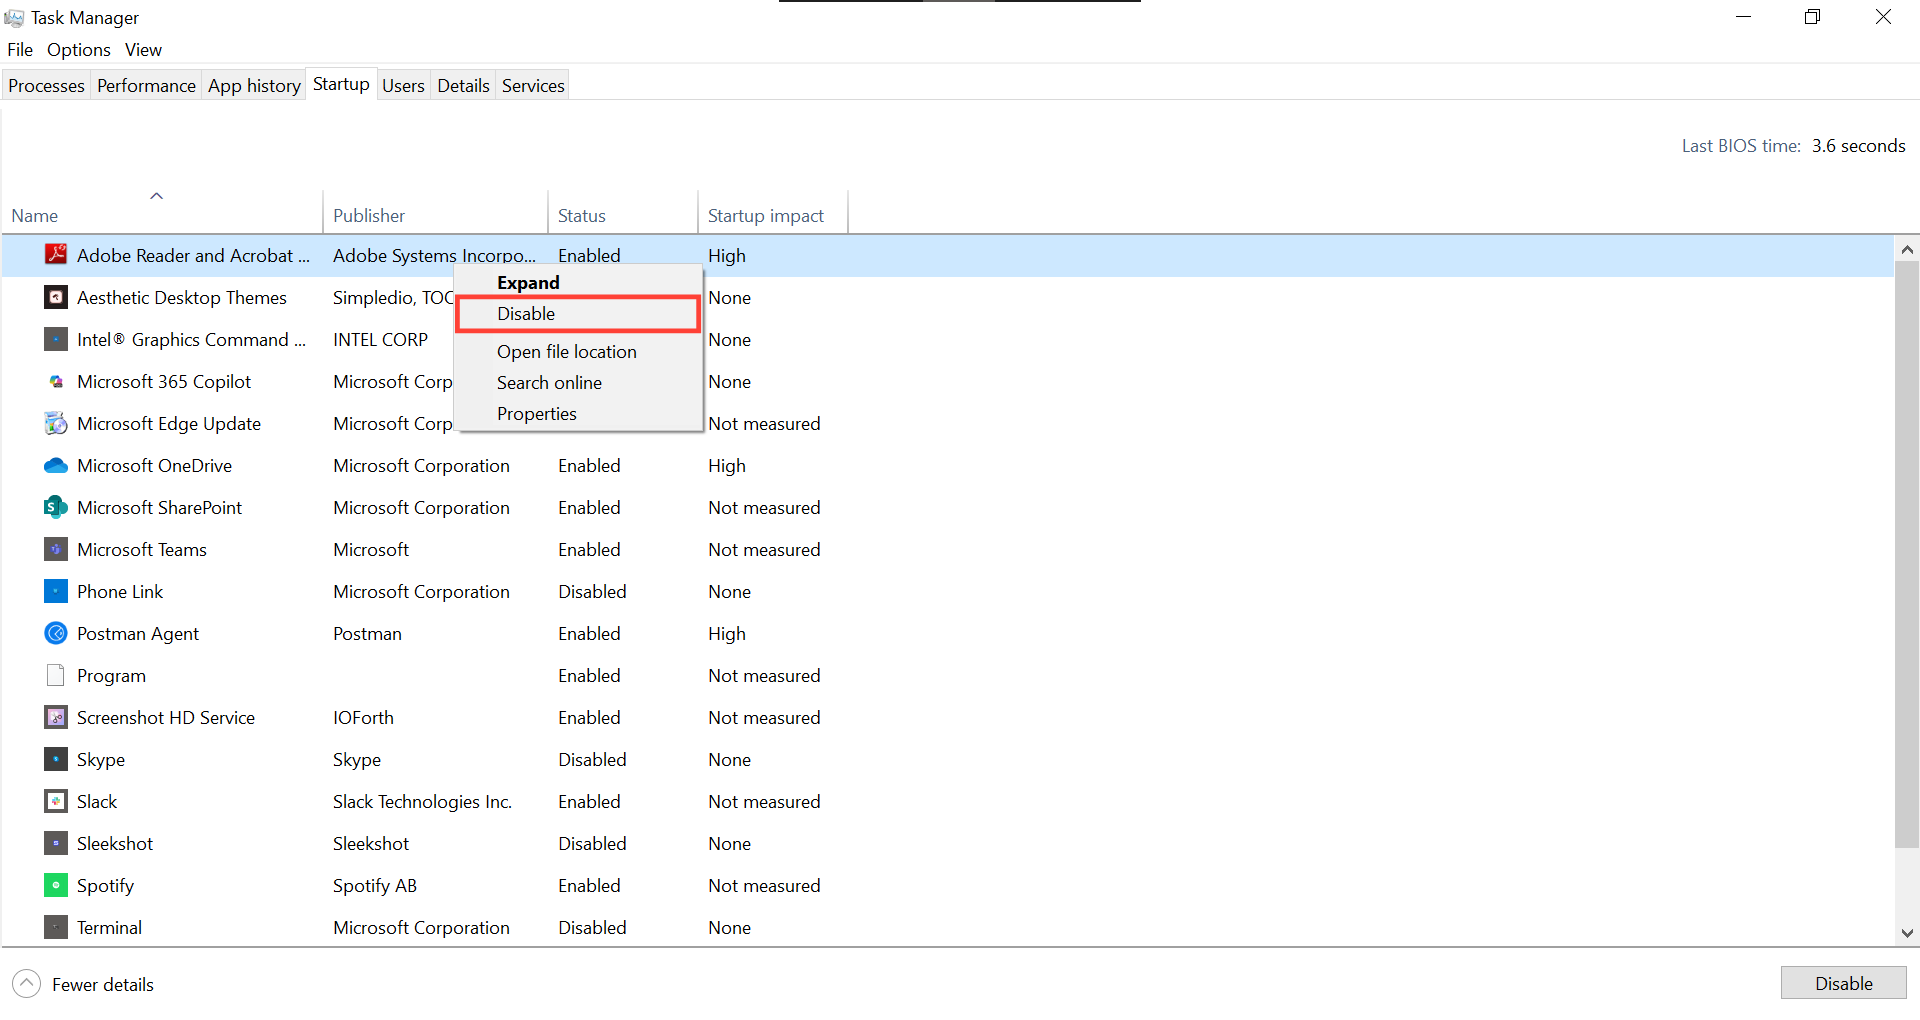Image resolution: width=1920 pixels, height=1020 pixels.
Task: Select the Microsoft Teams icon
Action: 56,549
